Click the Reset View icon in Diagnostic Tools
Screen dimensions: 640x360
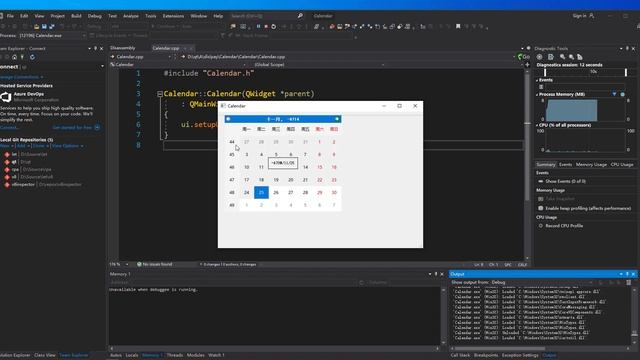pos(580,57)
